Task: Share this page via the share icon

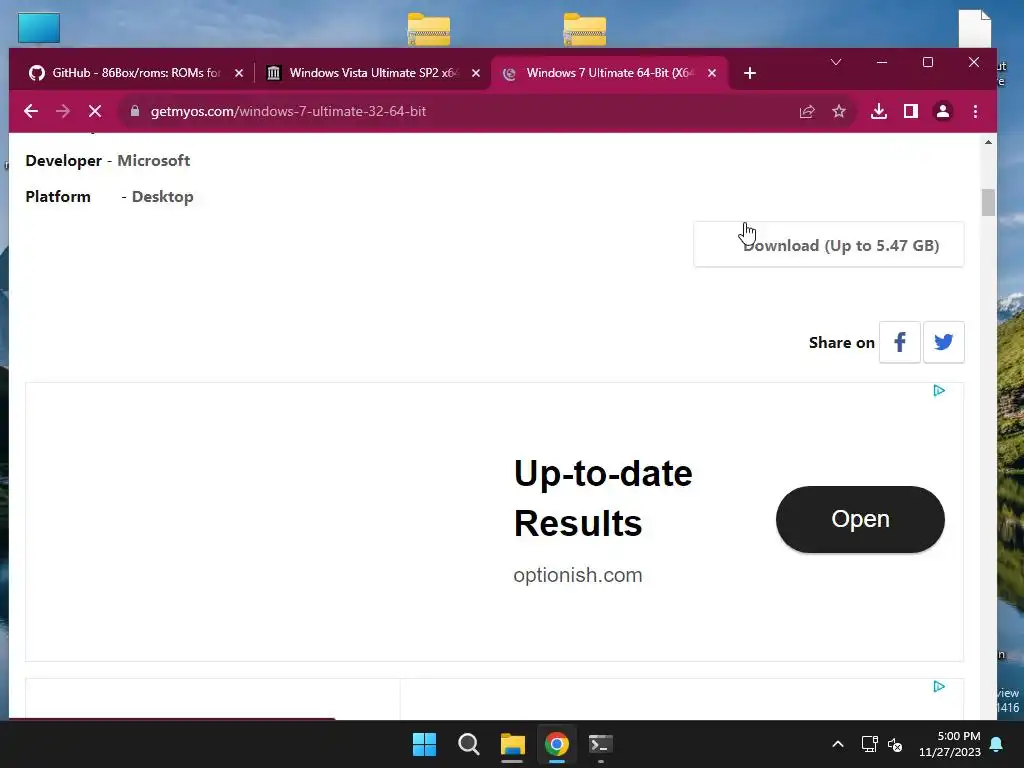Action: tap(807, 112)
